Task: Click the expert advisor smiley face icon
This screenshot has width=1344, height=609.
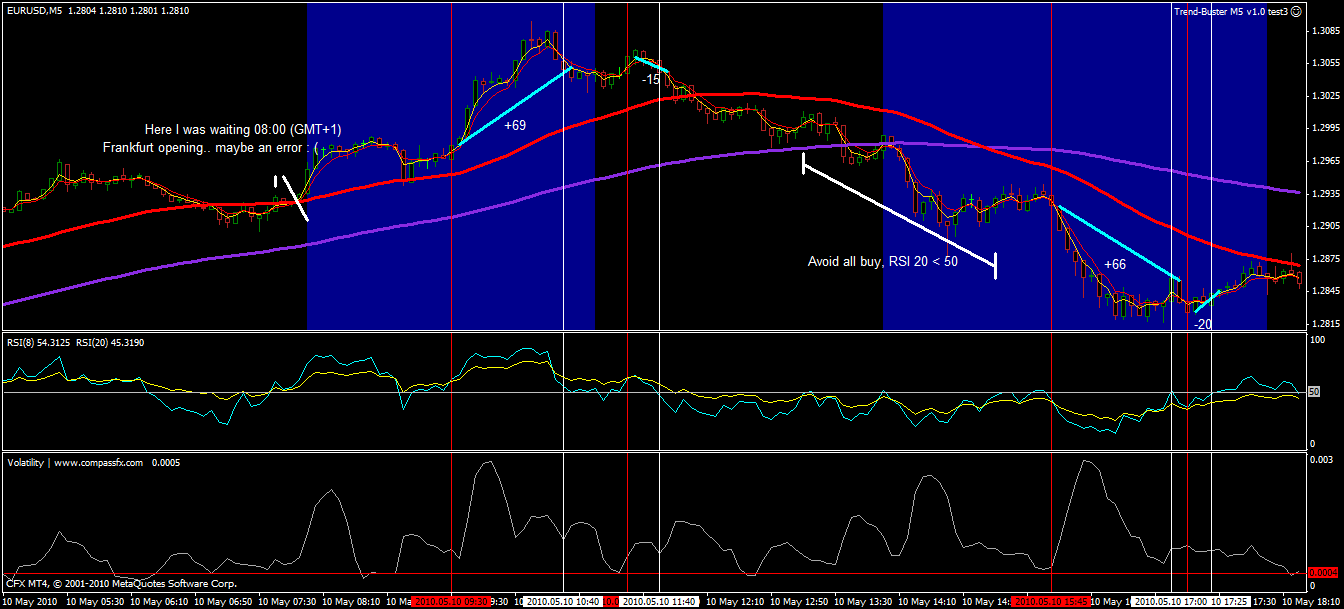Action: 1296,11
